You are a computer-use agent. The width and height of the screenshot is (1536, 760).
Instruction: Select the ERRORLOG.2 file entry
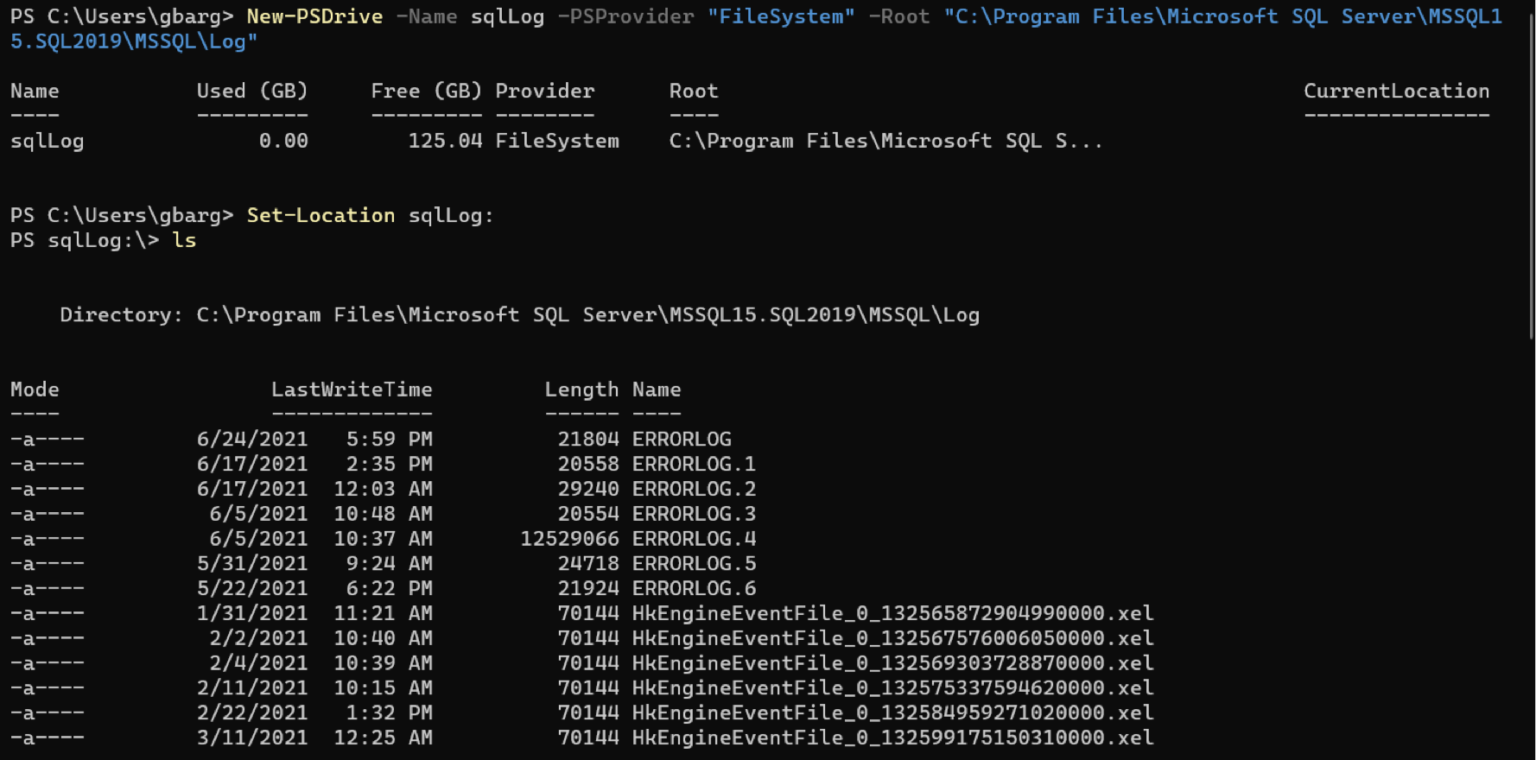(x=693, y=488)
